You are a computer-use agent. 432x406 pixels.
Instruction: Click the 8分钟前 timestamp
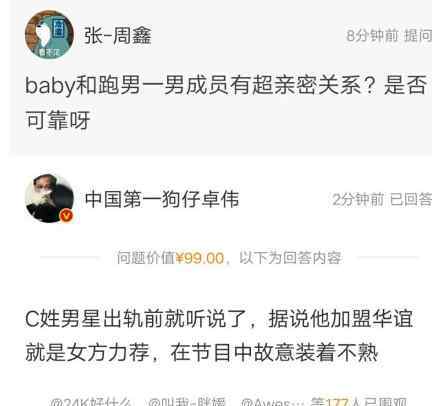pos(372,36)
